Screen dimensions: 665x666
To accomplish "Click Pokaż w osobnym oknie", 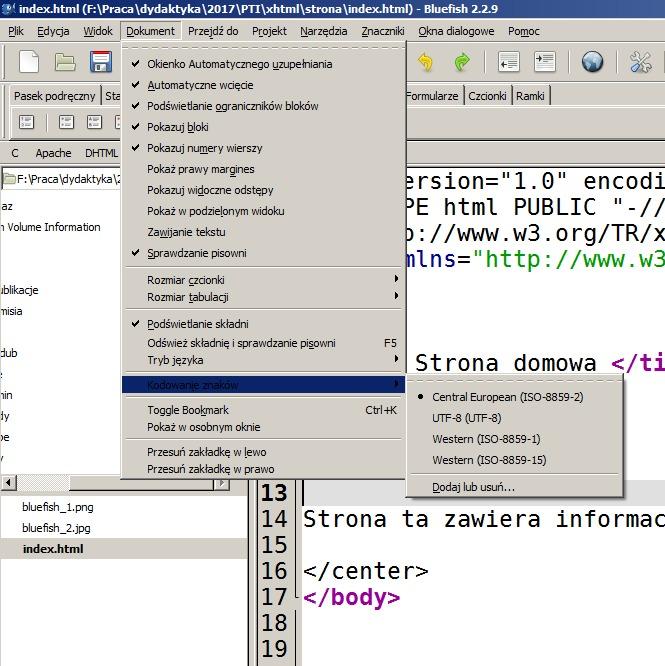I will pyautogui.click(x=263, y=427).
